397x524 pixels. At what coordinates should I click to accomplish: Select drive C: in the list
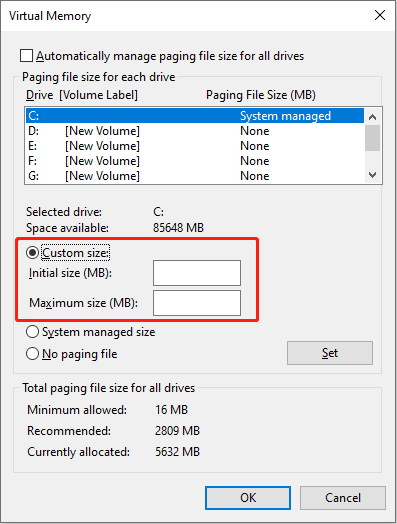coord(195,116)
